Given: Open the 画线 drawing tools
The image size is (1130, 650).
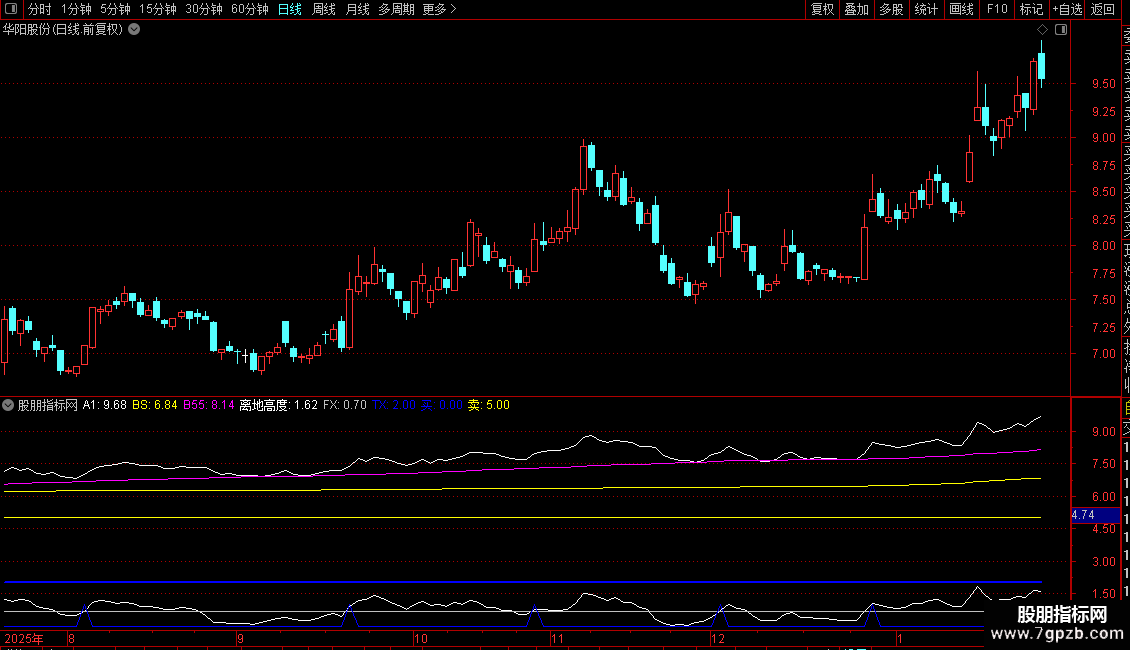Looking at the screenshot, I should point(961,9).
